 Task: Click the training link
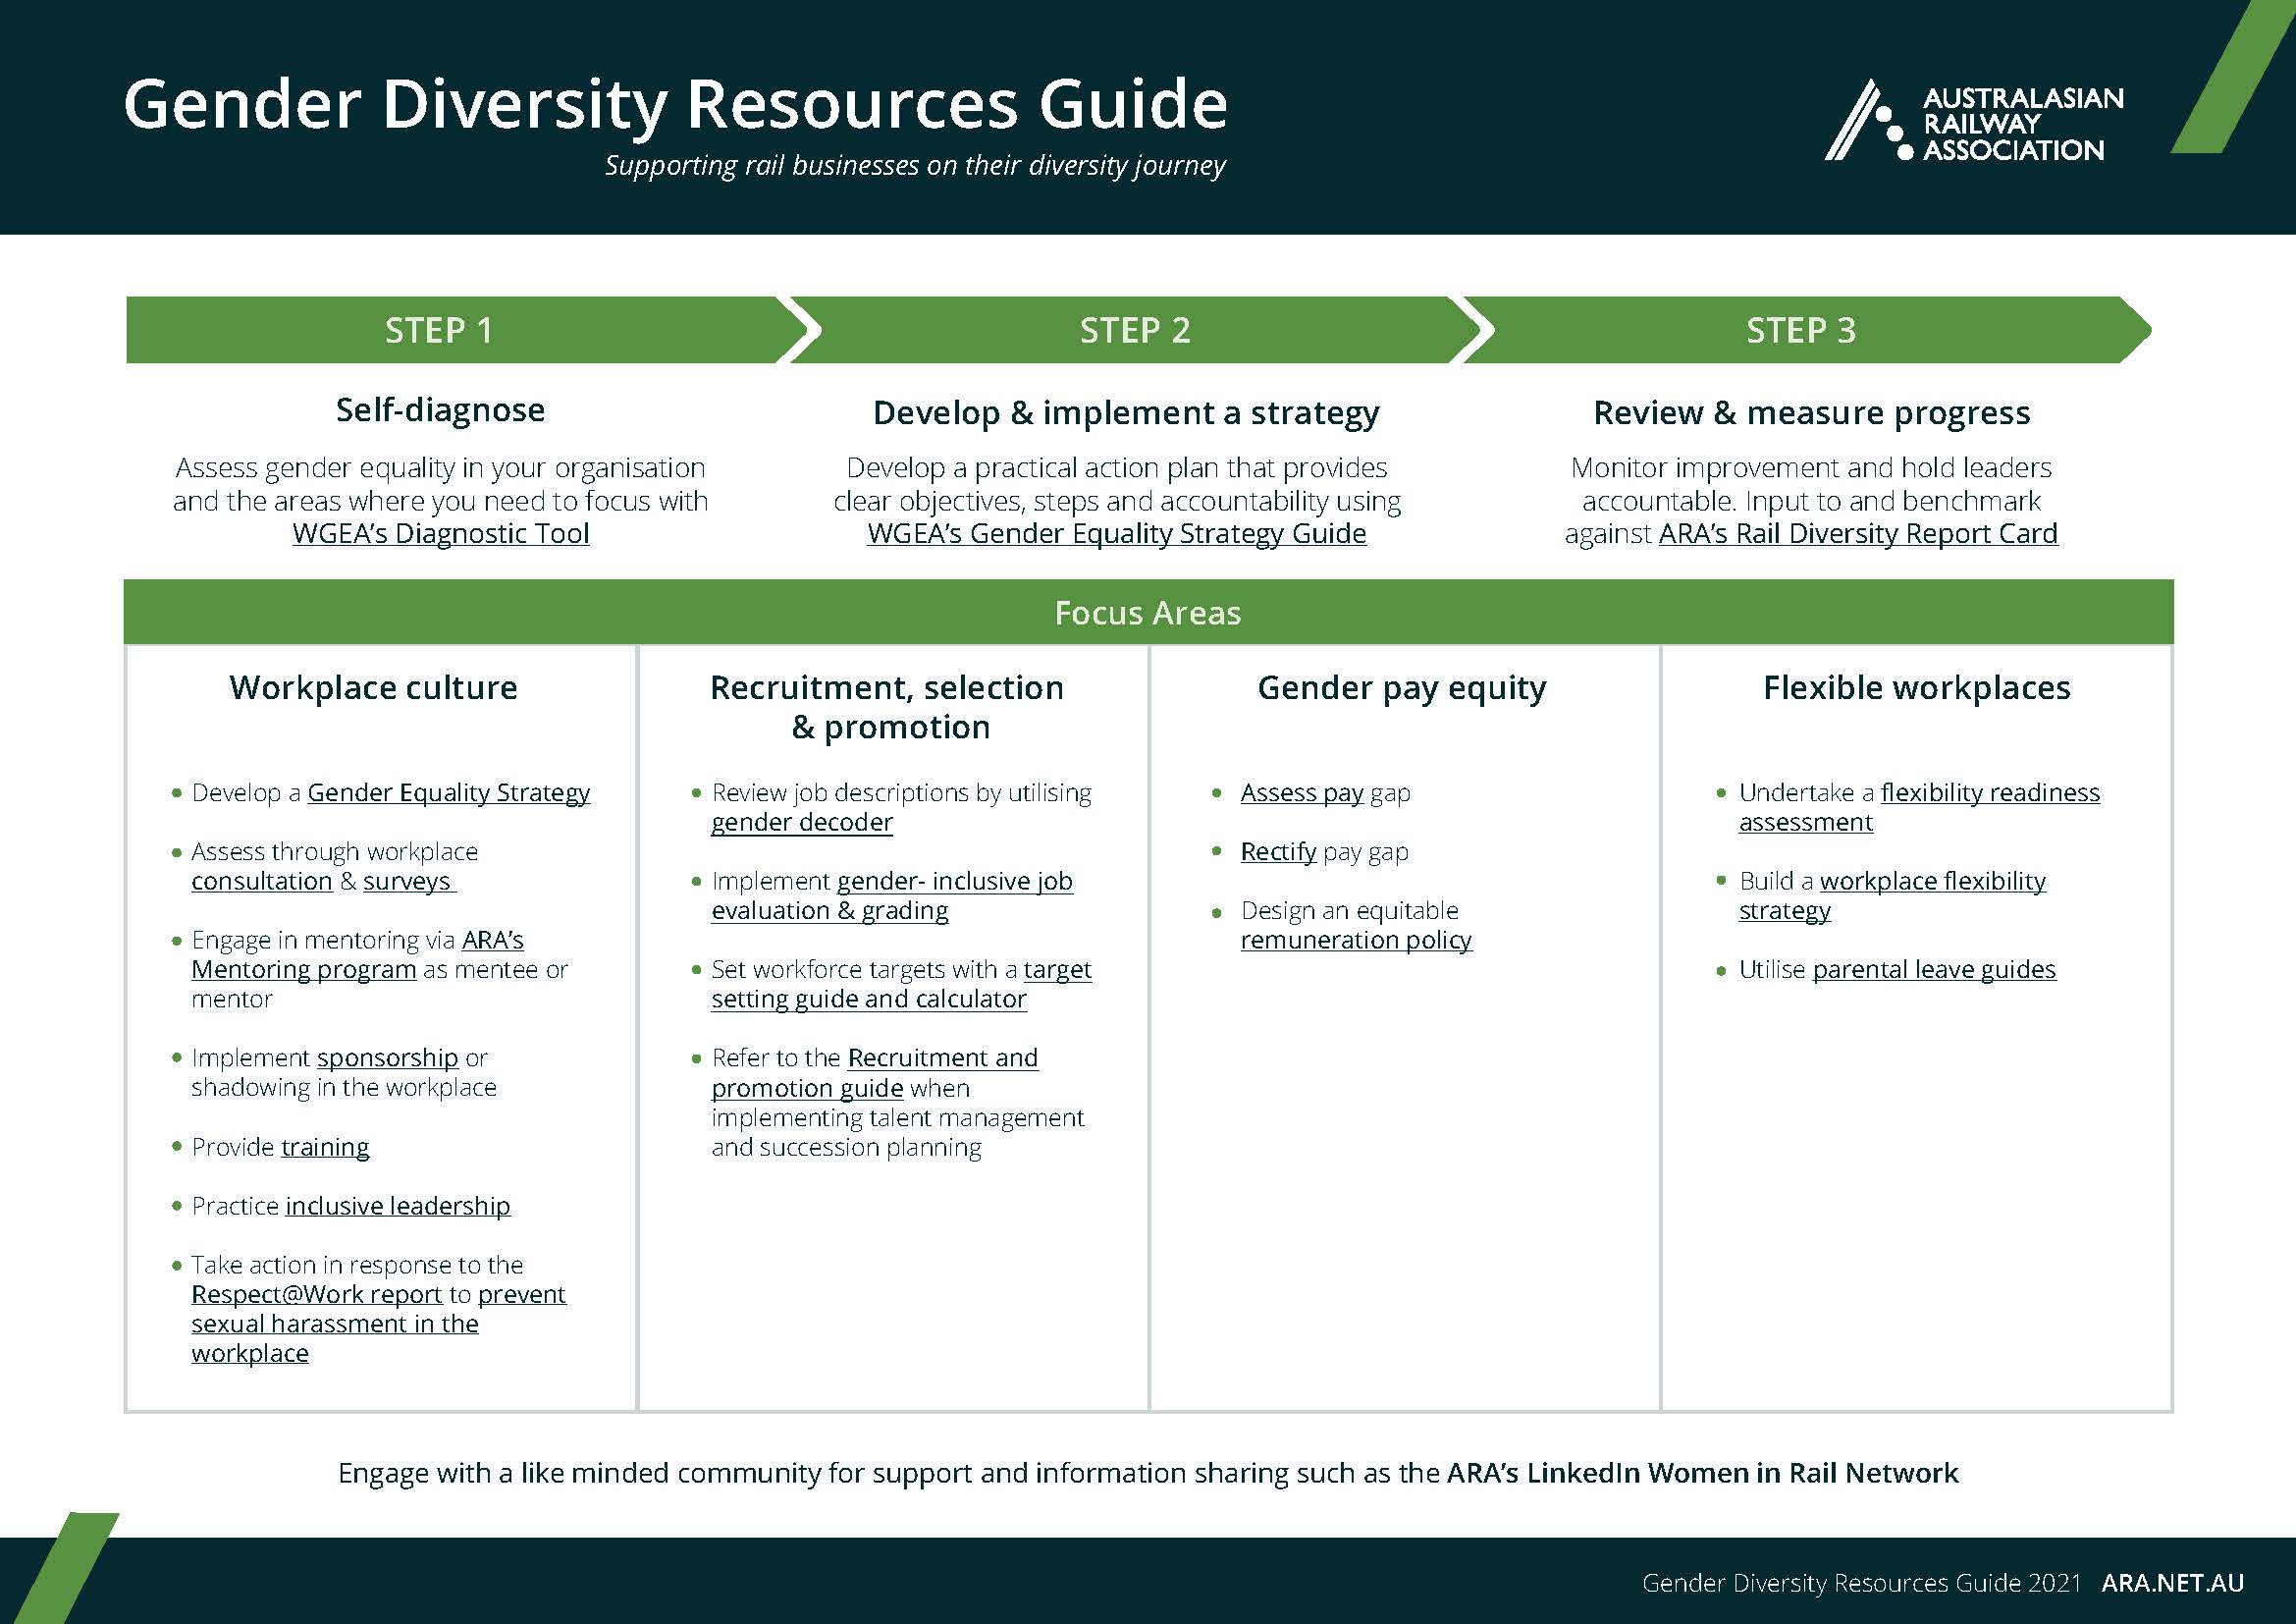(324, 1147)
